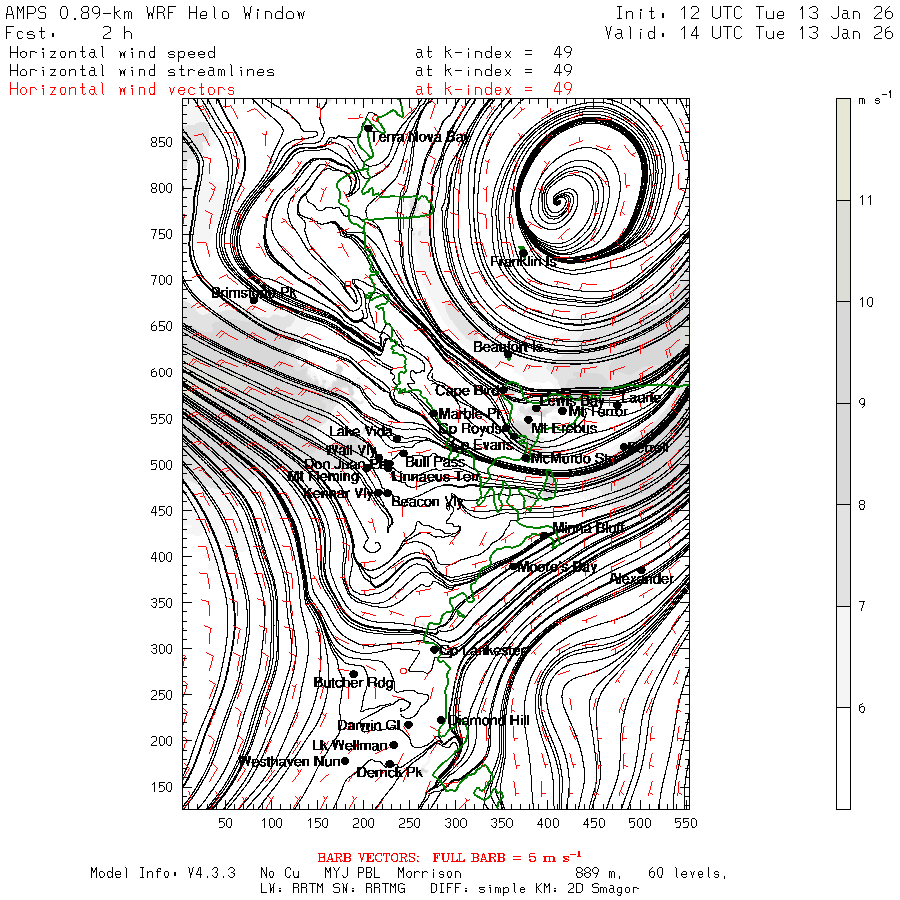
Task: Click the red 'Horizontal wind vectors' legend text
Action: pyautogui.click(x=122, y=90)
